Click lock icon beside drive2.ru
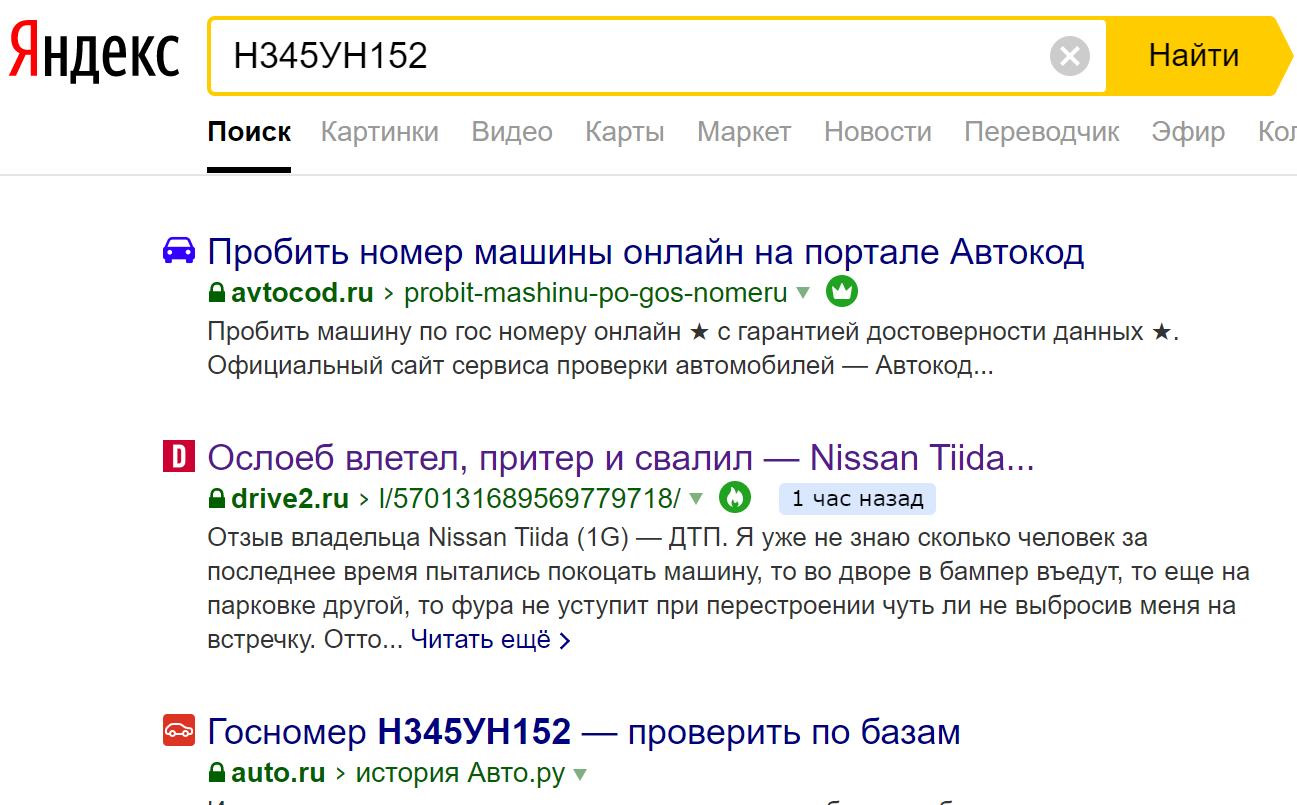This screenshot has width=1297, height=805. (x=216, y=498)
